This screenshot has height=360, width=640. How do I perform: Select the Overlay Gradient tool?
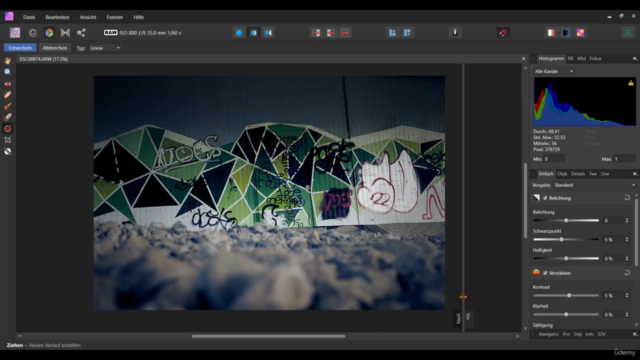[8, 129]
